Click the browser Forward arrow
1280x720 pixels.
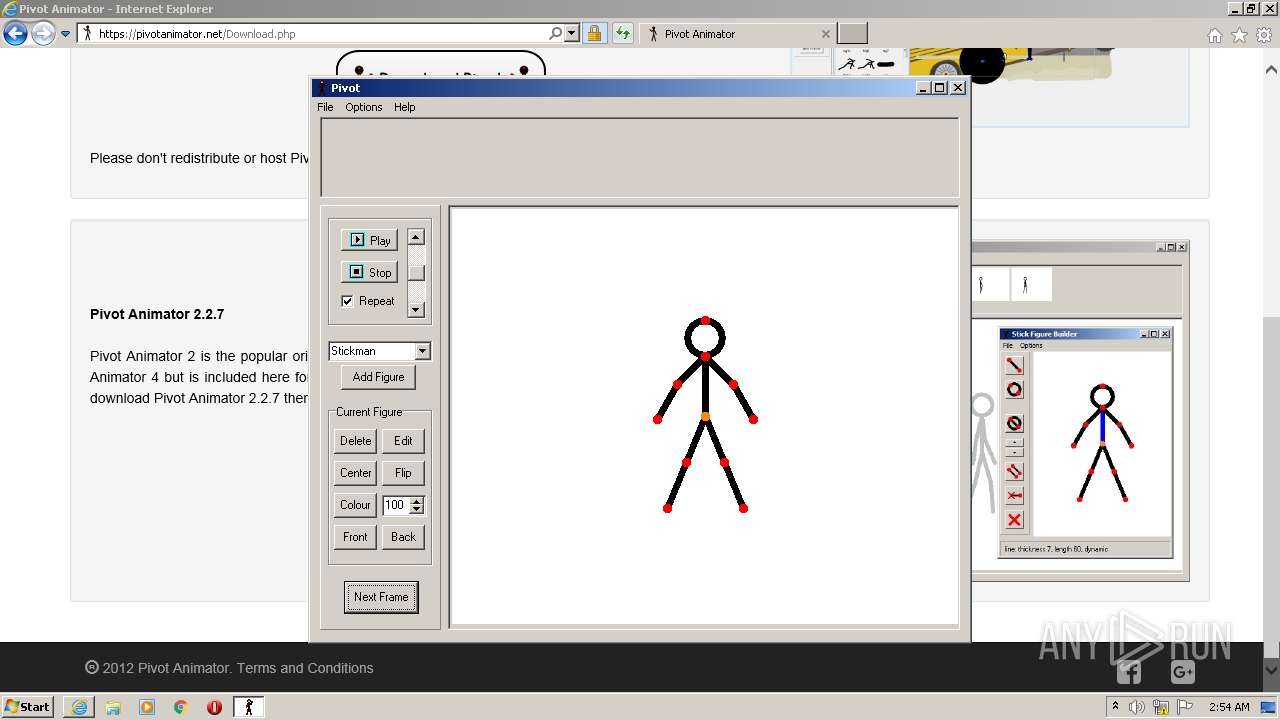click(43, 34)
